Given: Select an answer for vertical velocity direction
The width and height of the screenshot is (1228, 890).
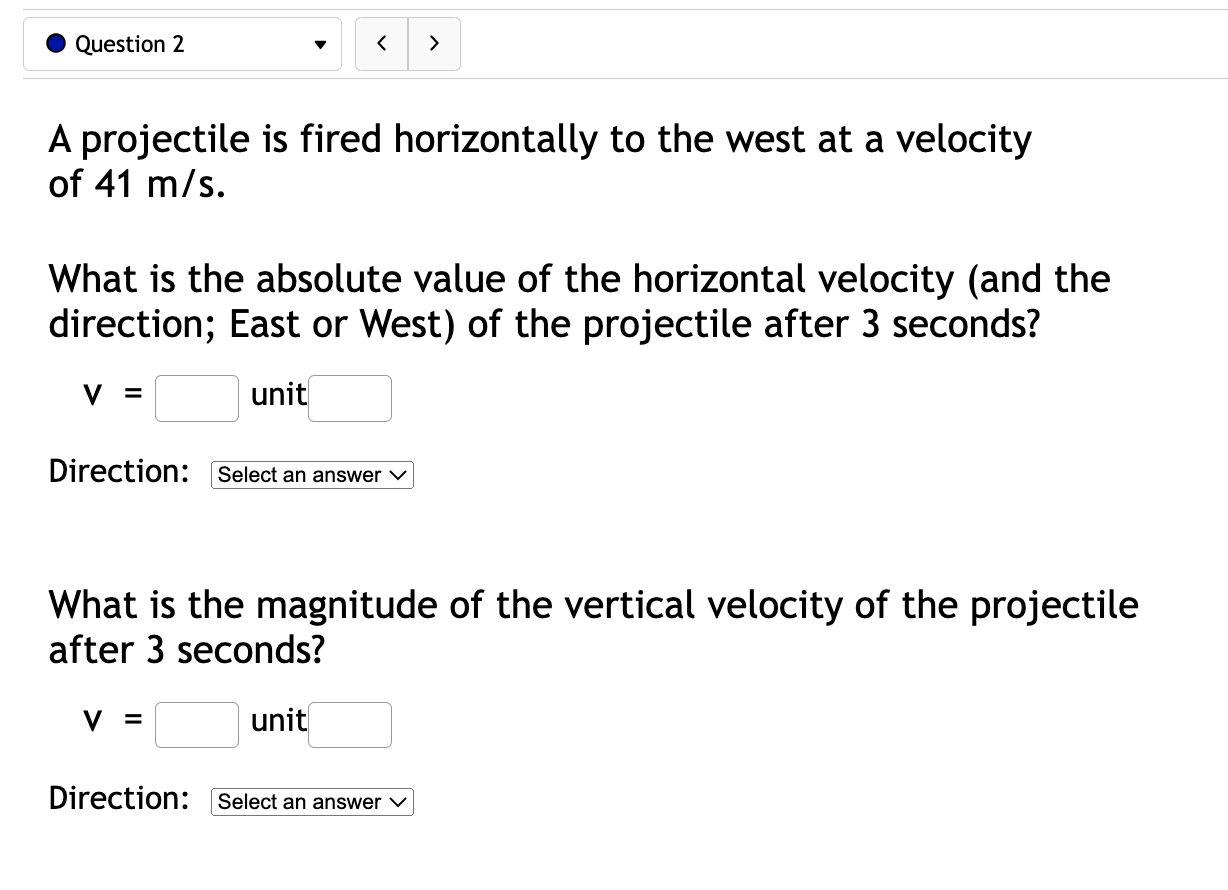Looking at the screenshot, I should coord(311,802).
